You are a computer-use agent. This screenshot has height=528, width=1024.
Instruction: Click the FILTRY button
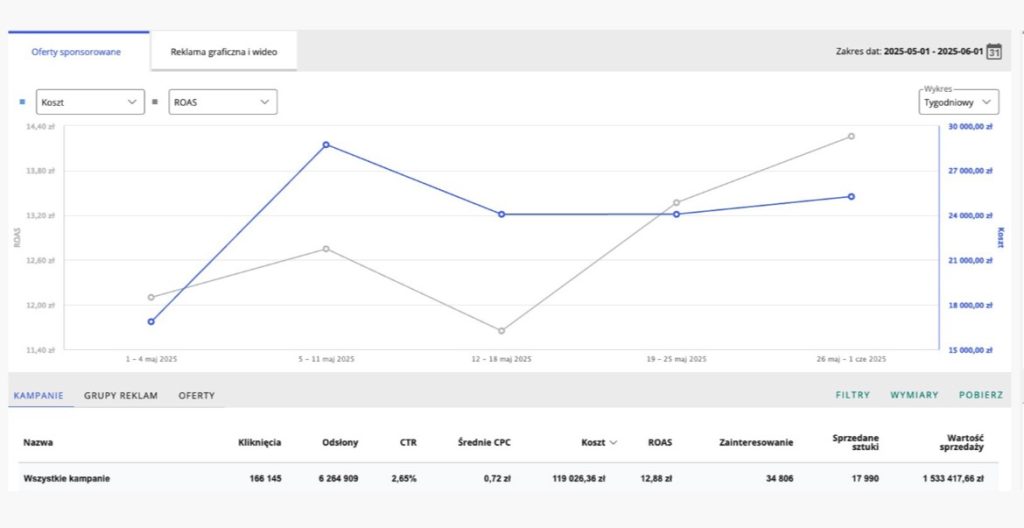pos(852,395)
